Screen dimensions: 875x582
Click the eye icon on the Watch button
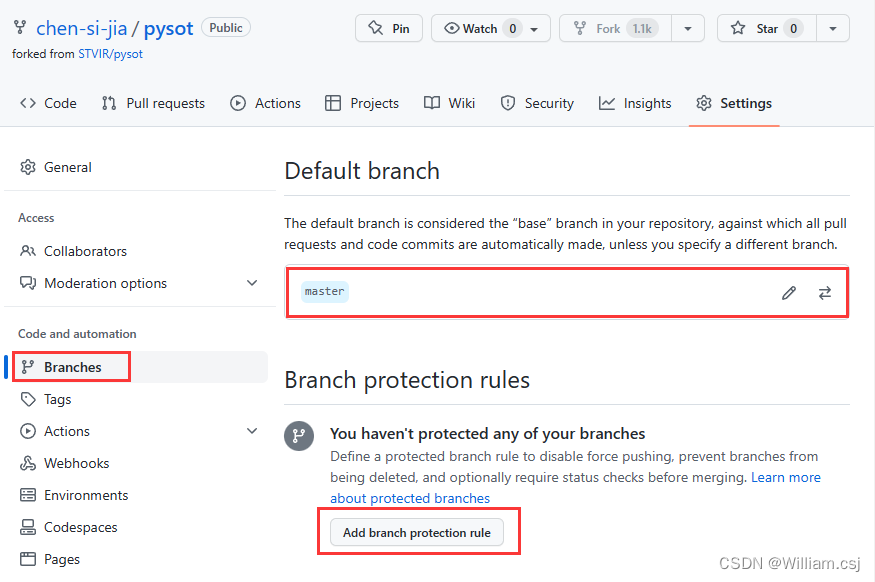[451, 28]
